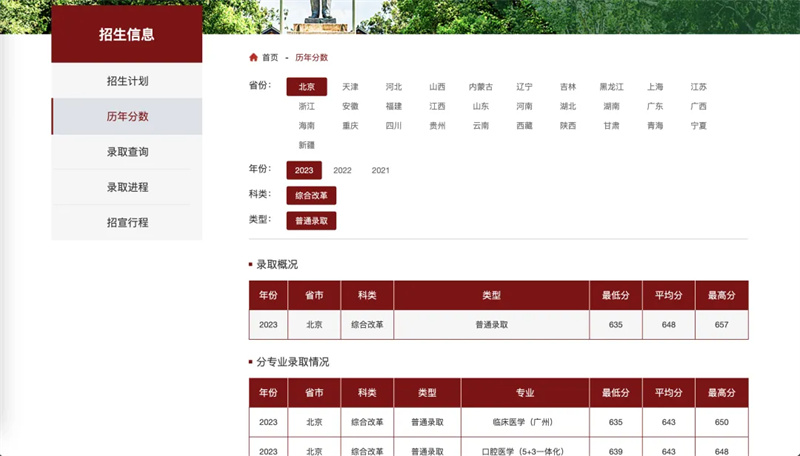Image resolution: width=800 pixels, height=456 pixels.
Task: Click the 最高分 value 657
Action: coord(721,324)
